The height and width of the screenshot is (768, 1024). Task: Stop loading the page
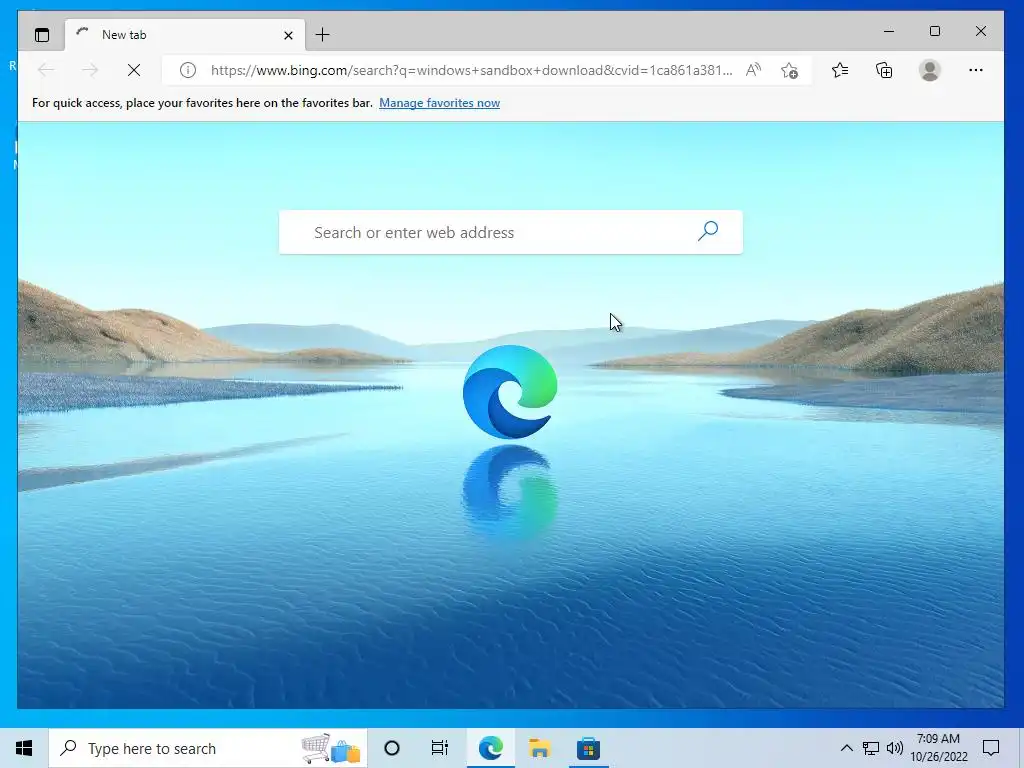[x=134, y=70]
